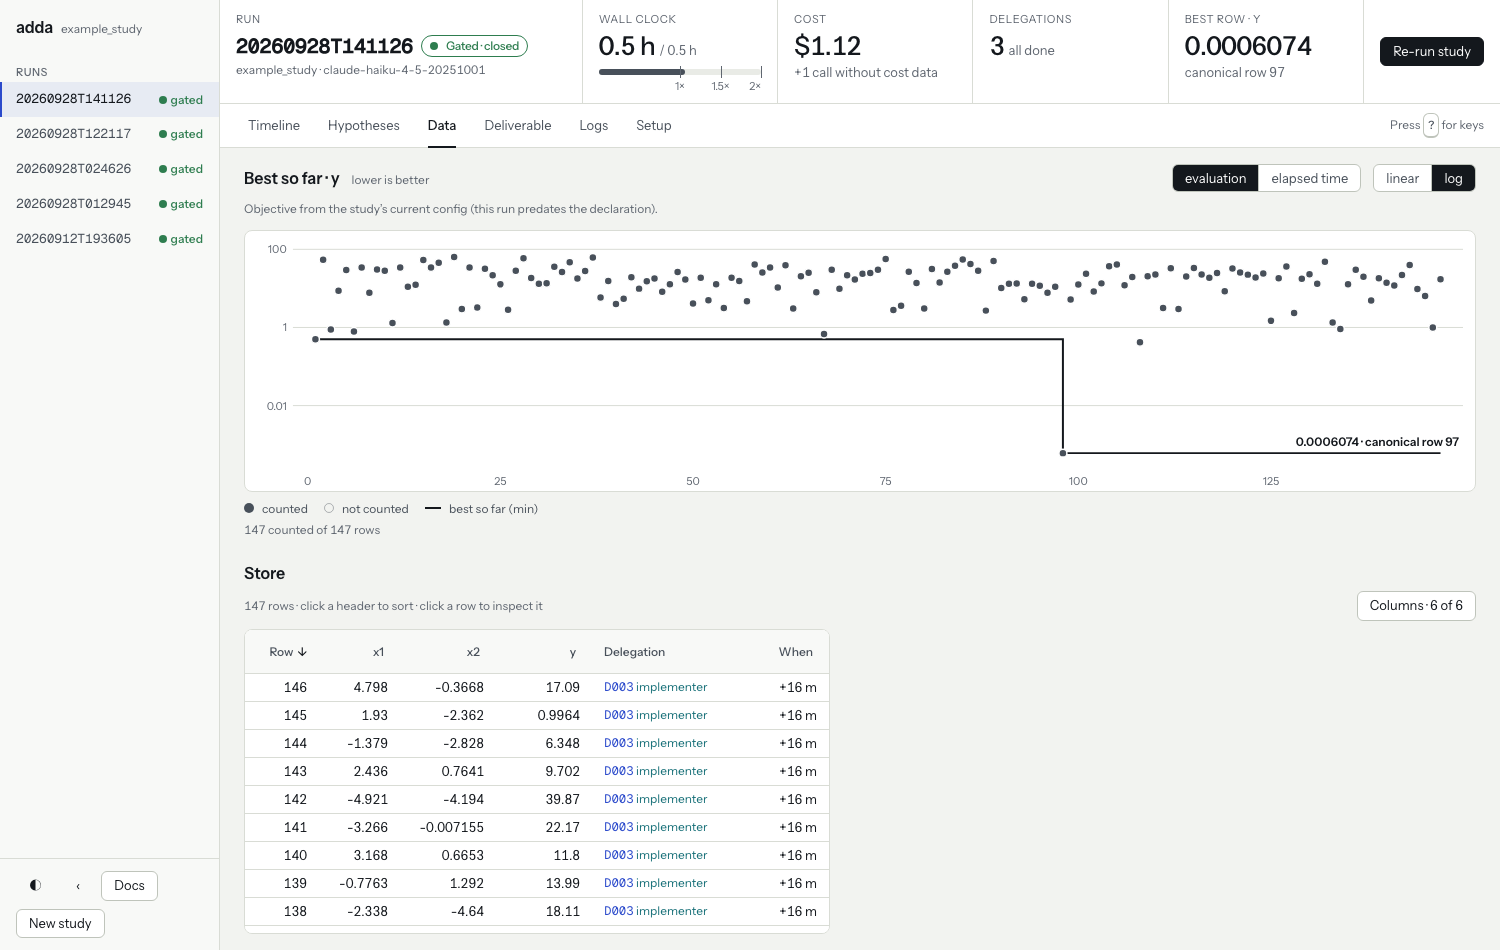Viewport: 1500px width, 950px height.
Task: Click the $1.12 cost value
Action: (827, 46)
